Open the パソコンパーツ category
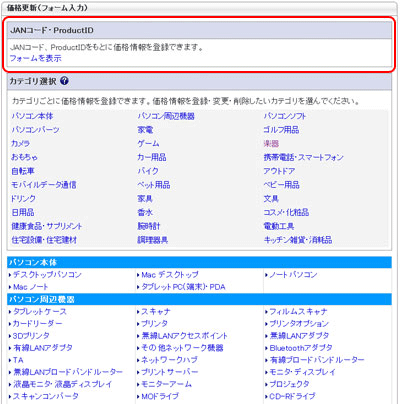The width and height of the screenshot is (400, 404). [x=35, y=130]
